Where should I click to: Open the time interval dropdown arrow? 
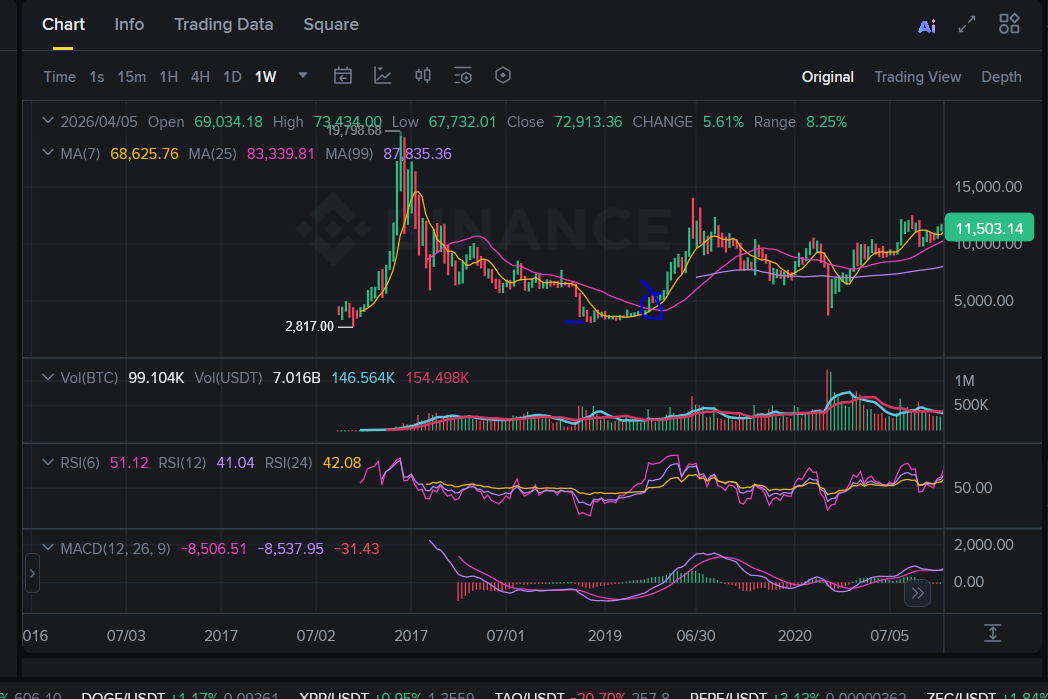(x=303, y=75)
